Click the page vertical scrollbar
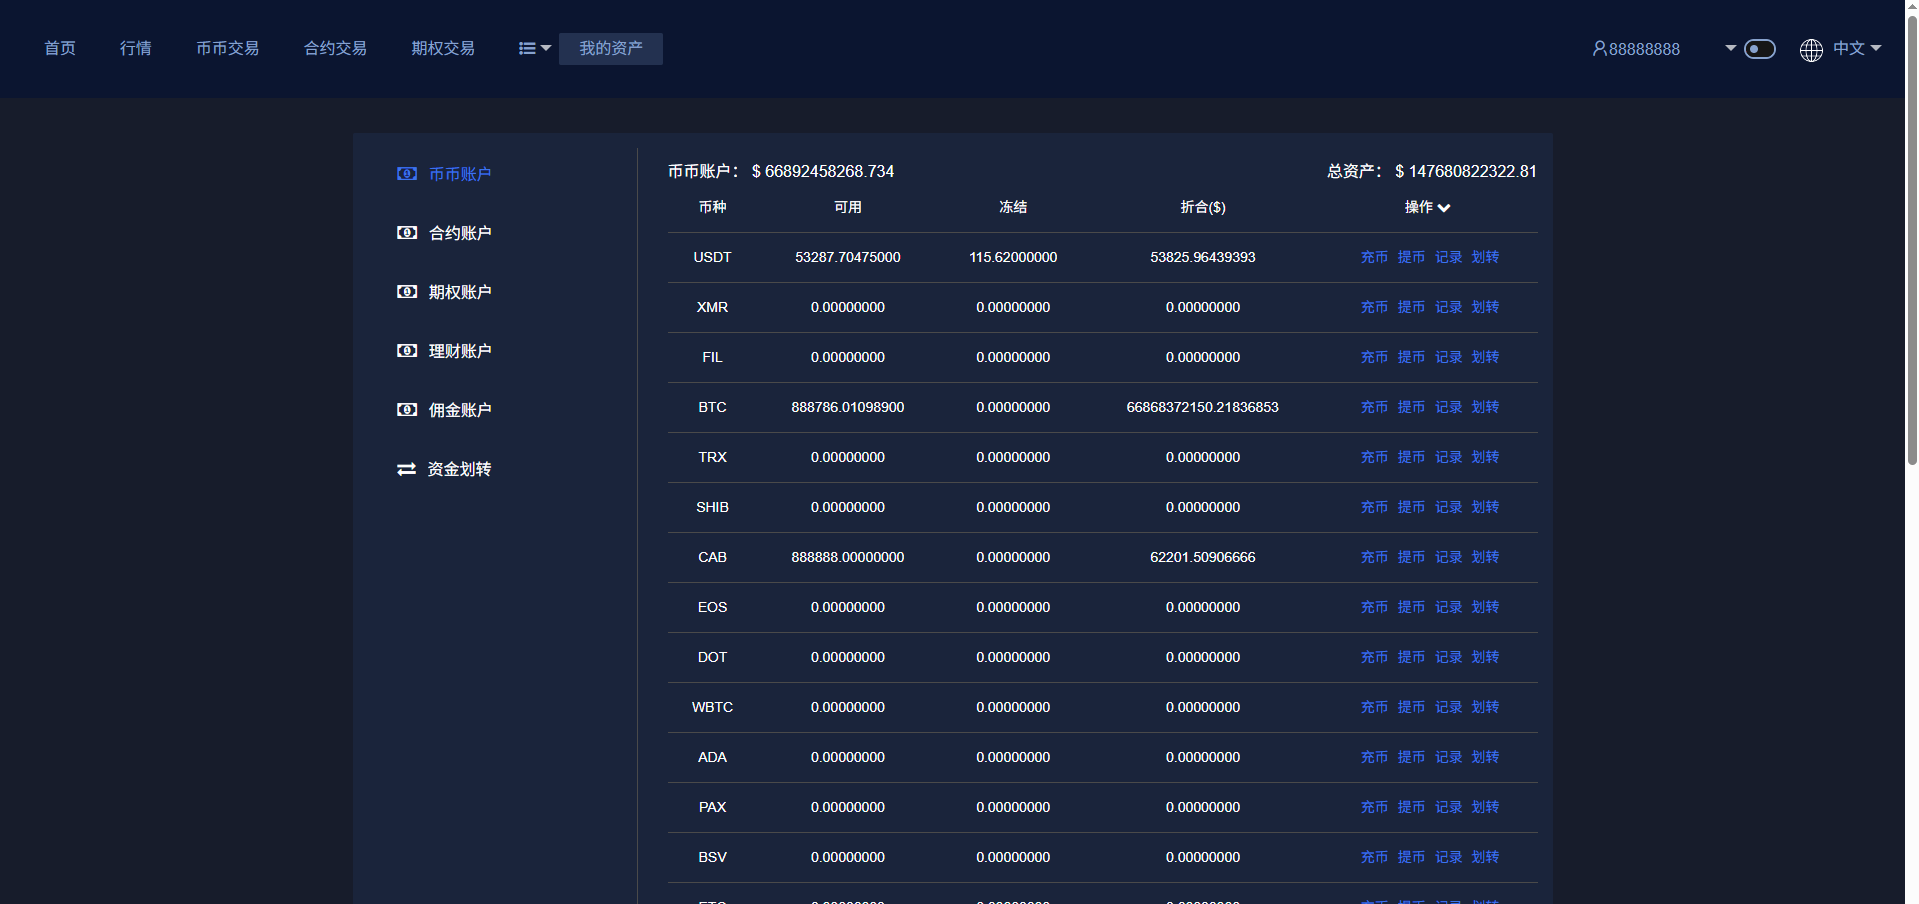The height and width of the screenshot is (904, 1919). (1911, 240)
